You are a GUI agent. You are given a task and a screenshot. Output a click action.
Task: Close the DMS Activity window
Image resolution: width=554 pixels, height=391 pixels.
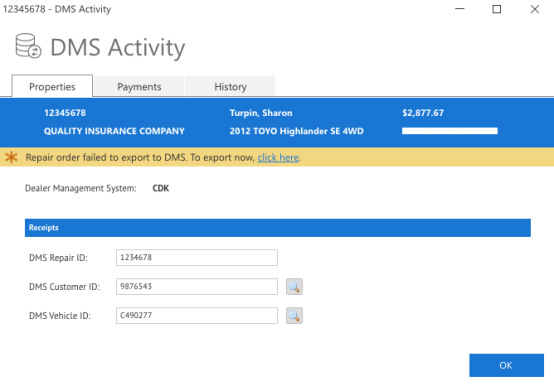click(x=535, y=9)
